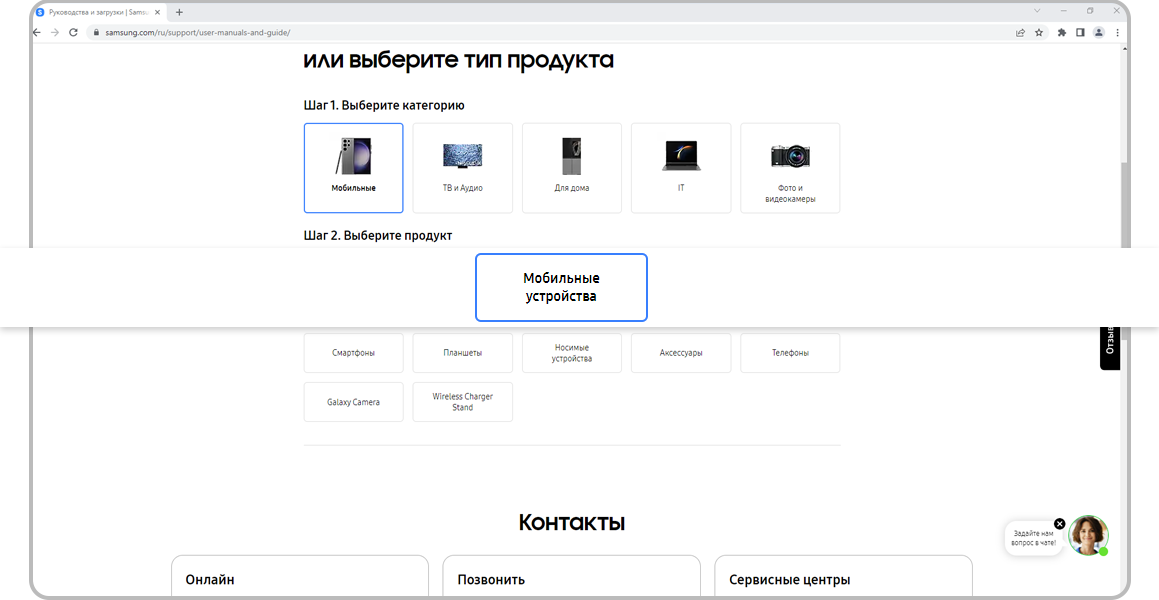The height and width of the screenshot is (600, 1159).
Task: Open the Позвонить contact card
Action: click(x=571, y=577)
